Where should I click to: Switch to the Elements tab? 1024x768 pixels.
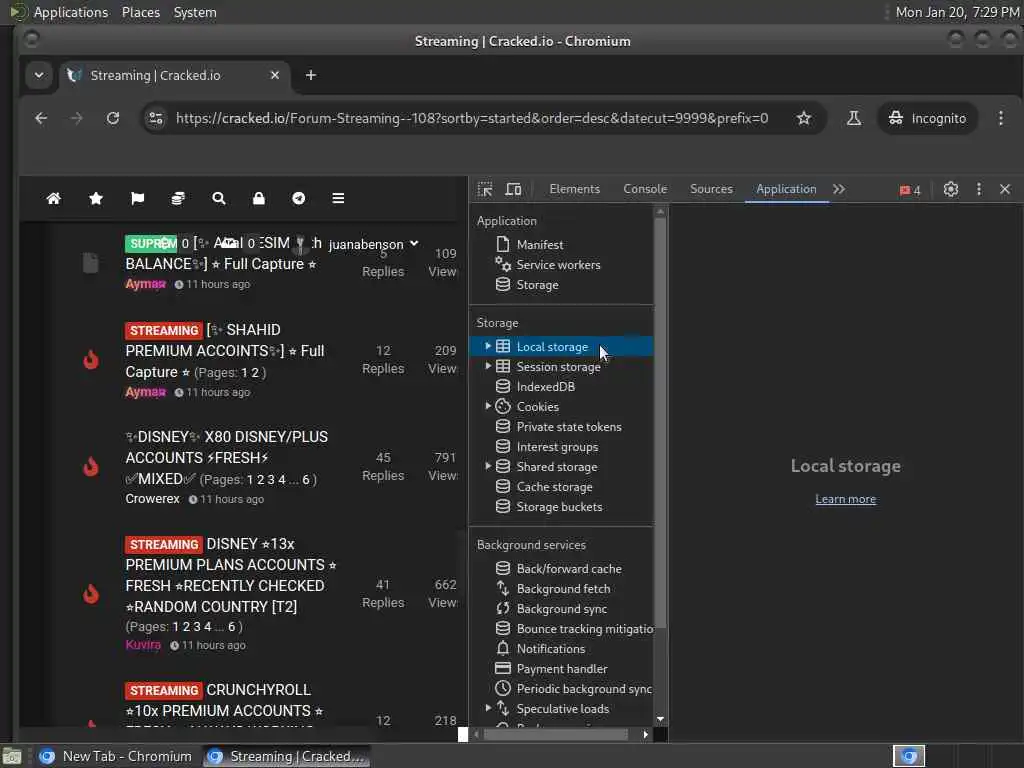575,189
